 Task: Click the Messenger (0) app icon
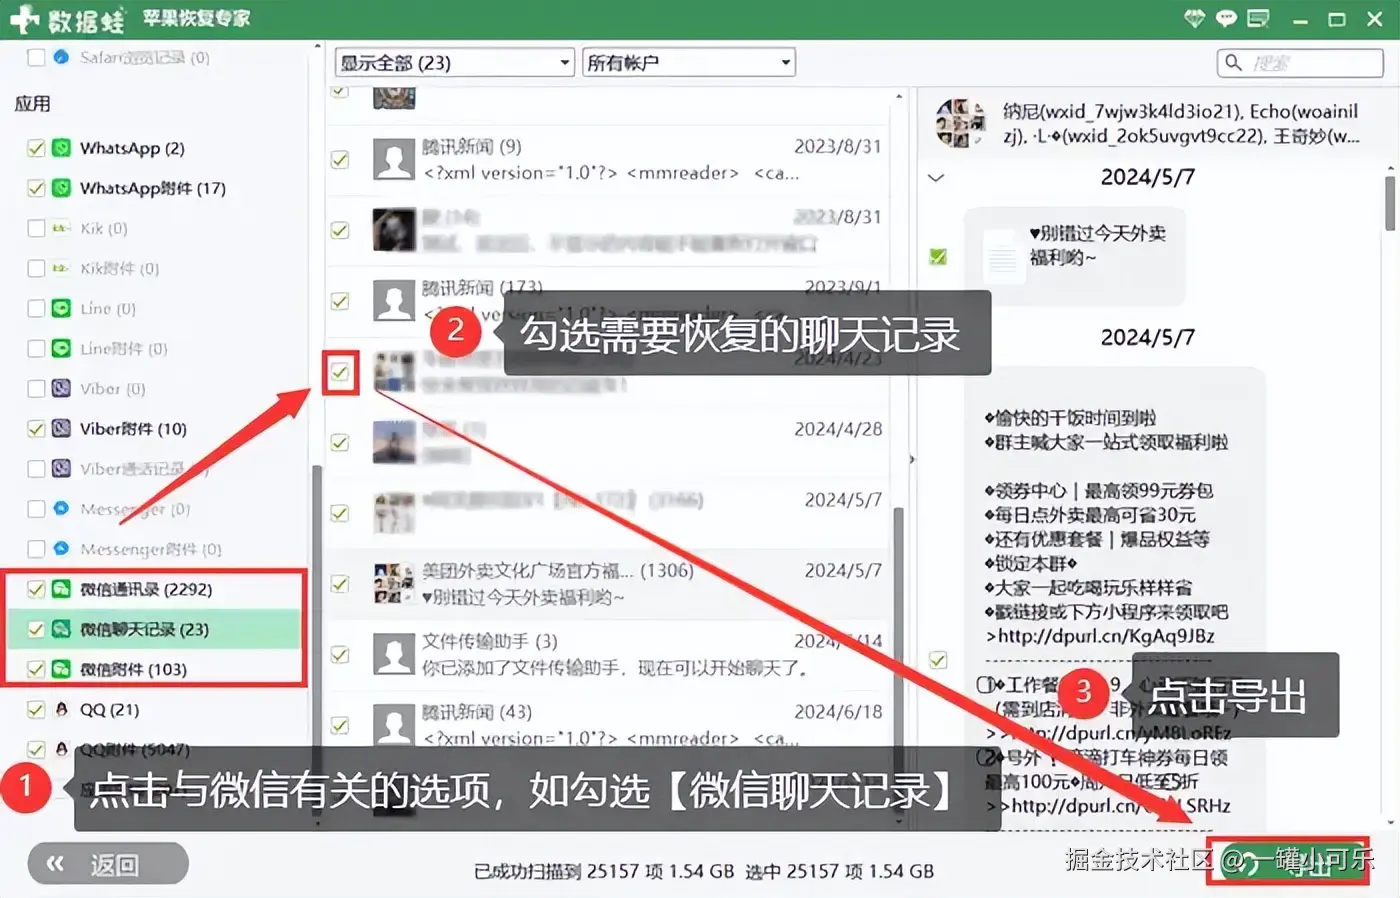coord(61,508)
